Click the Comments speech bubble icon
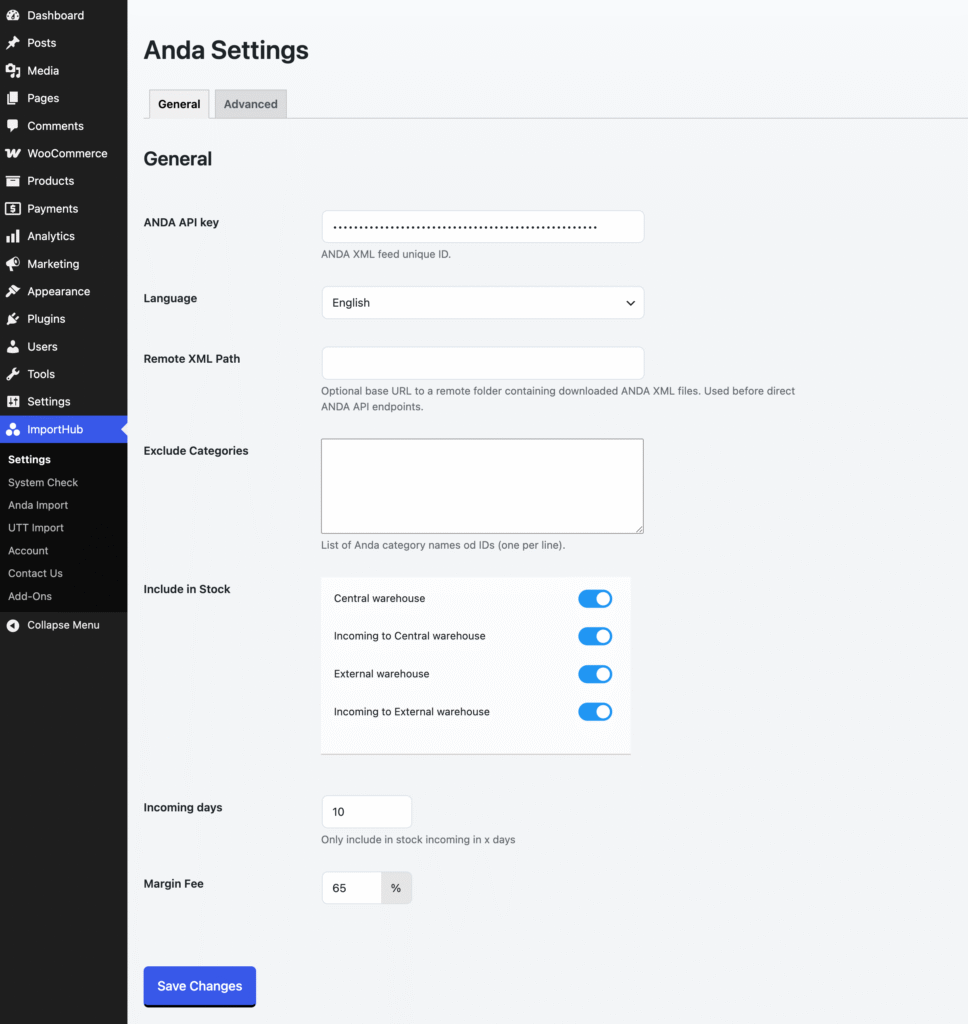The height and width of the screenshot is (1024, 968). (12, 125)
